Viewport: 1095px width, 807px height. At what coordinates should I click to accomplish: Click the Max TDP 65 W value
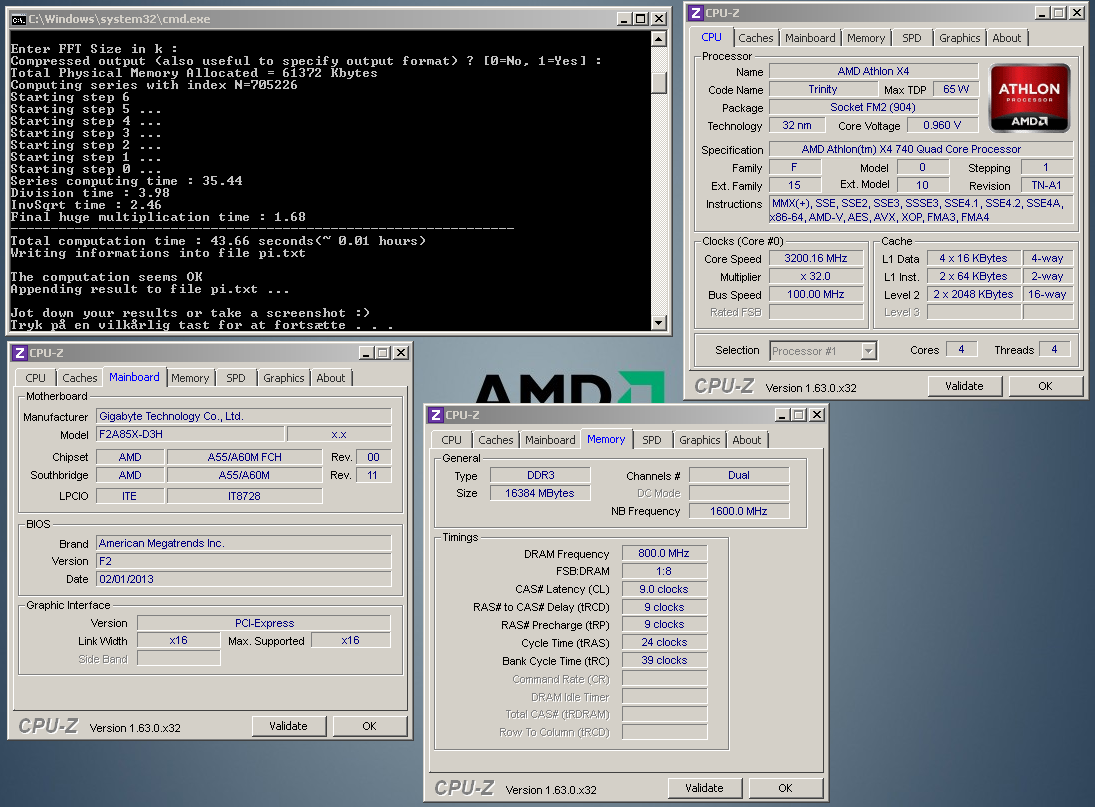(x=955, y=89)
